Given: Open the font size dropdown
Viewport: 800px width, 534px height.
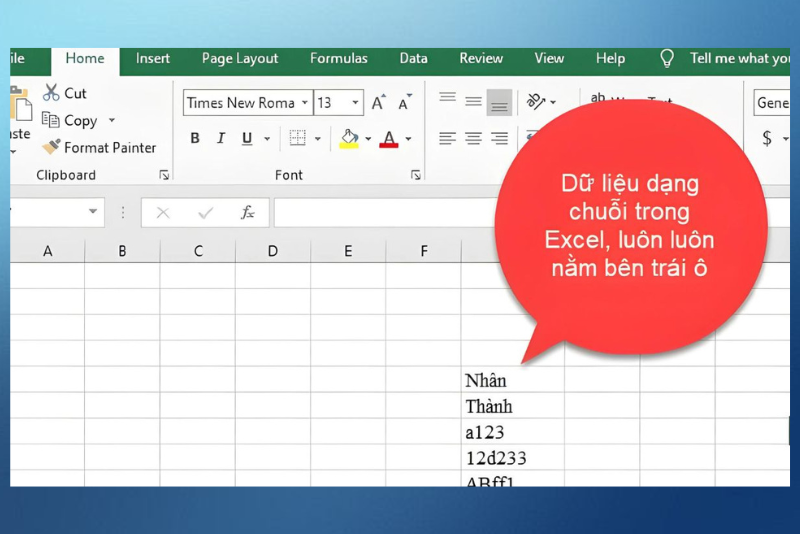Looking at the screenshot, I should pos(355,103).
